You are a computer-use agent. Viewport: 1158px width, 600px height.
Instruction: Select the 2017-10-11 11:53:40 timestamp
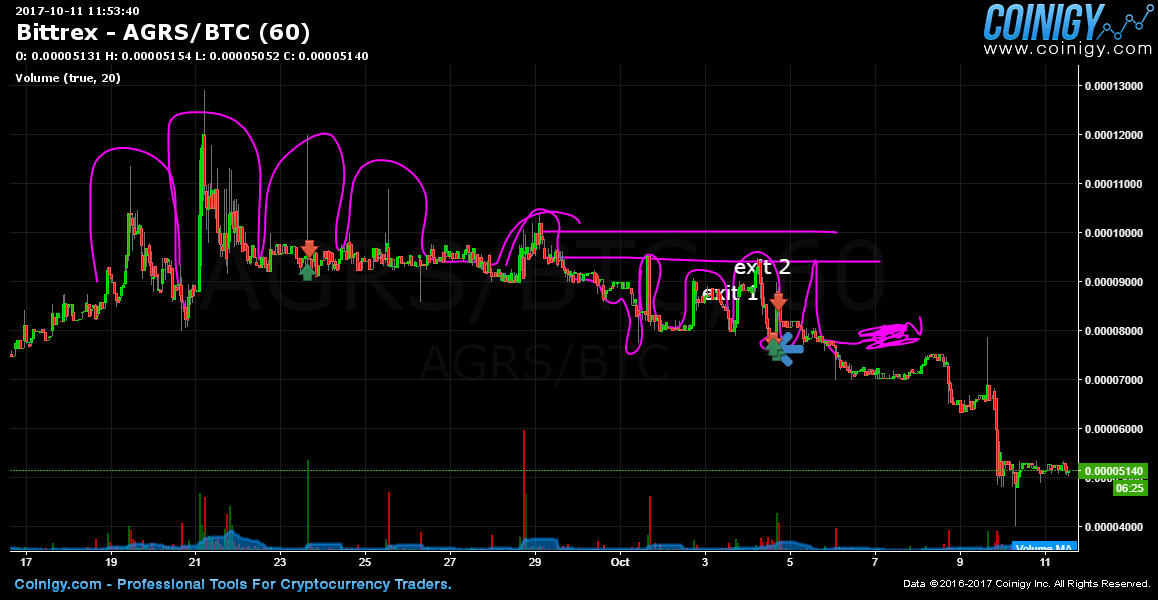[78, 11]
